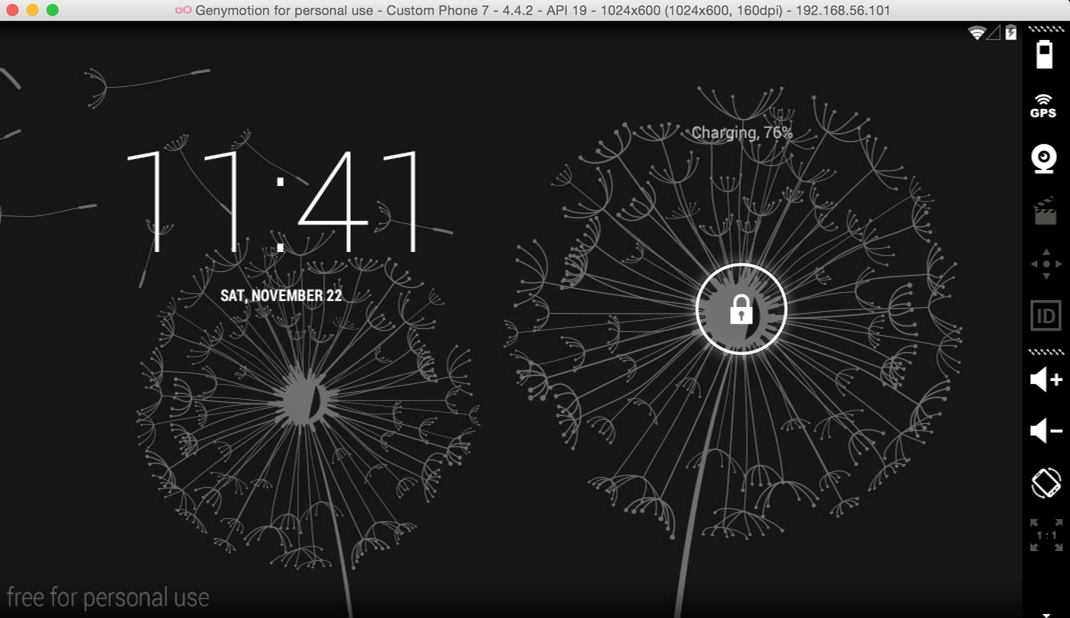The height and width of the screenshot is (618, 1070).
Task: Click the green macOS zoom window button
Action: (x=52, y=10)
